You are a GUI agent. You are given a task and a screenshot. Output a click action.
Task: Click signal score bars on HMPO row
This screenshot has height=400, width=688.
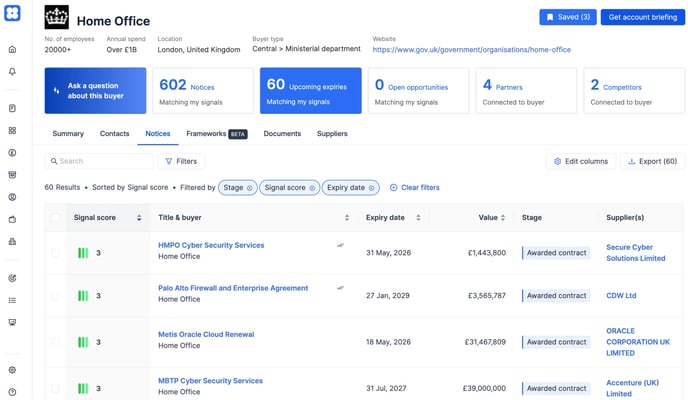click(83, 253)
